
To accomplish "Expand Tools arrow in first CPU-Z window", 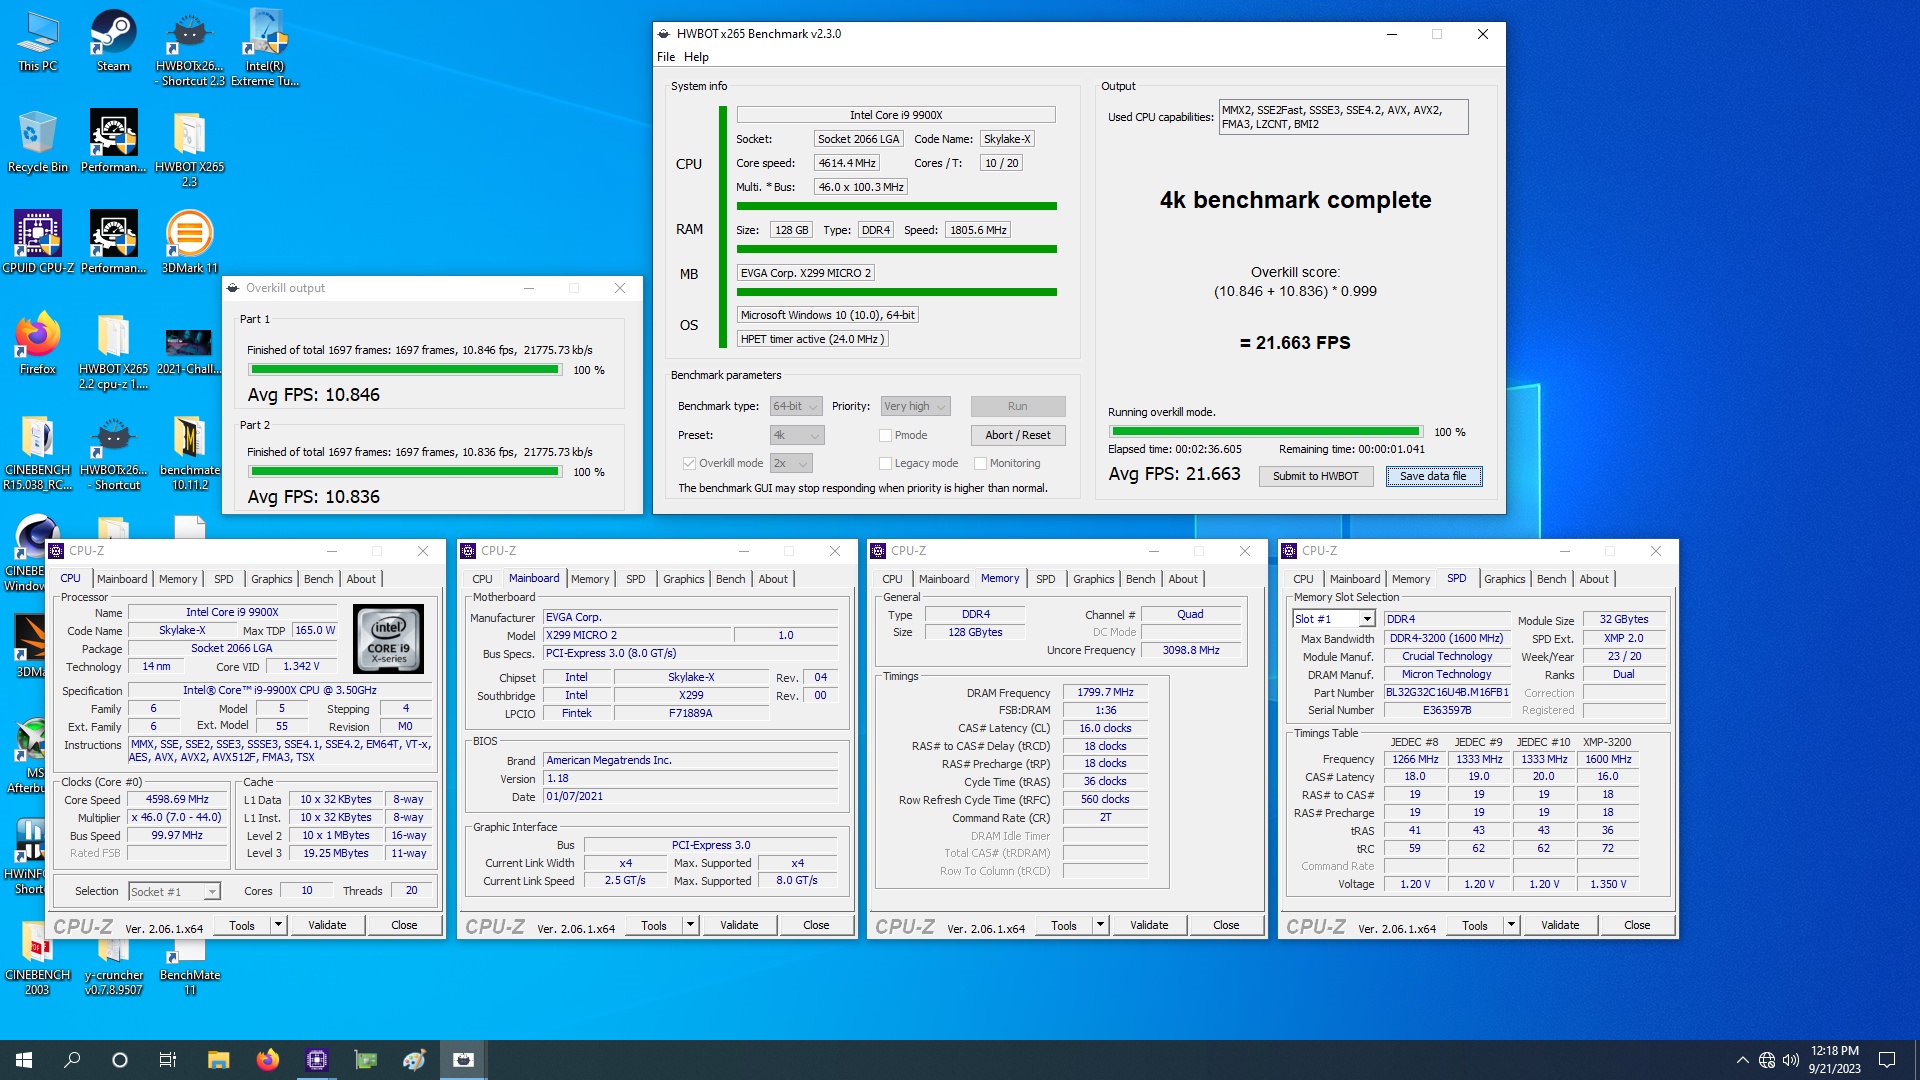I will [279, 925].
